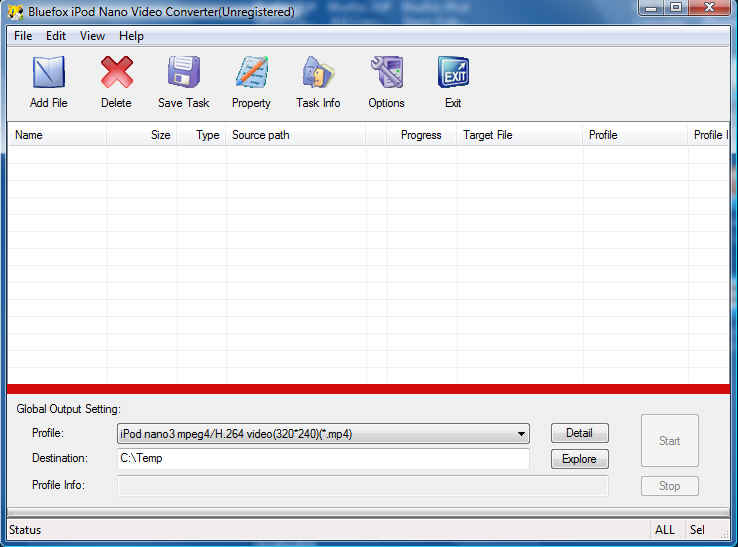Click the Source path column header
This screenshot has width=738, height=547.
pyautogui.click(x=297, y=135)
